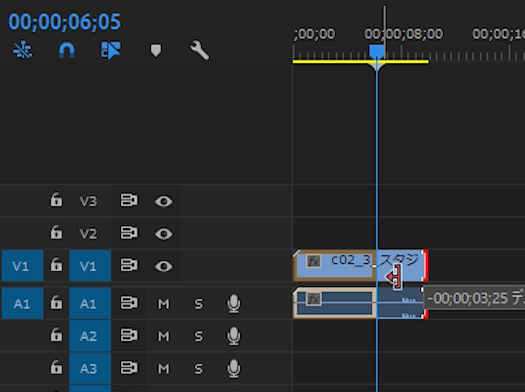Toggle the V1 source patching indicator
525x392 pixels.
coord(22,265)
